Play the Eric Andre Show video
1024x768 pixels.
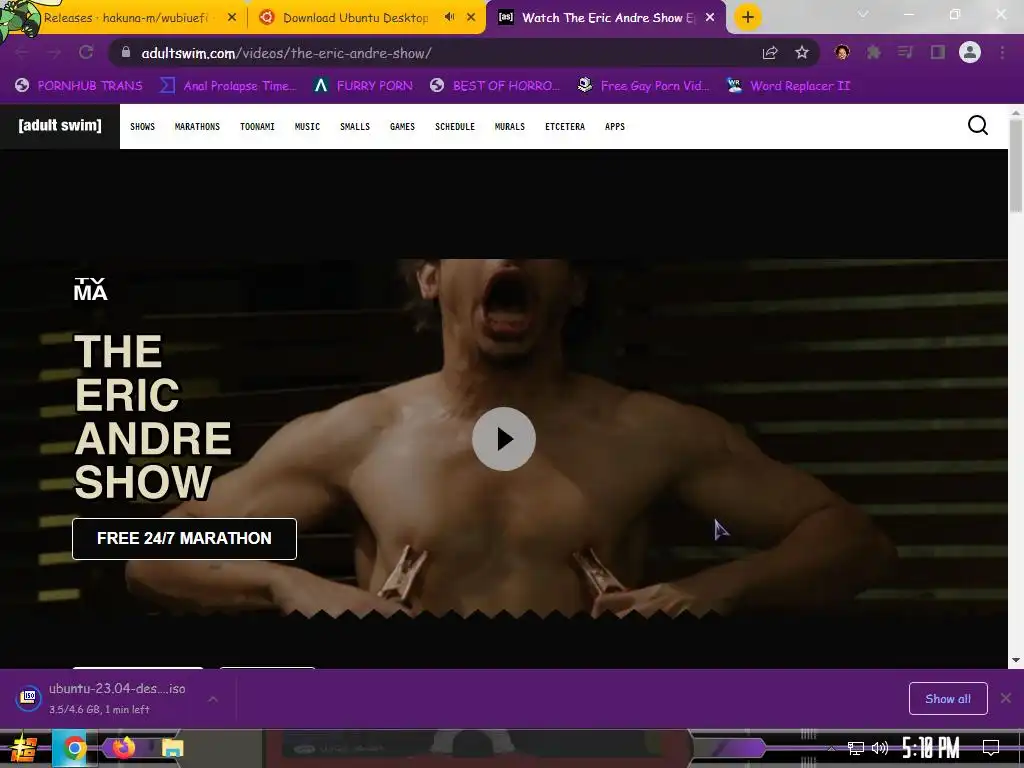(504, 439)
